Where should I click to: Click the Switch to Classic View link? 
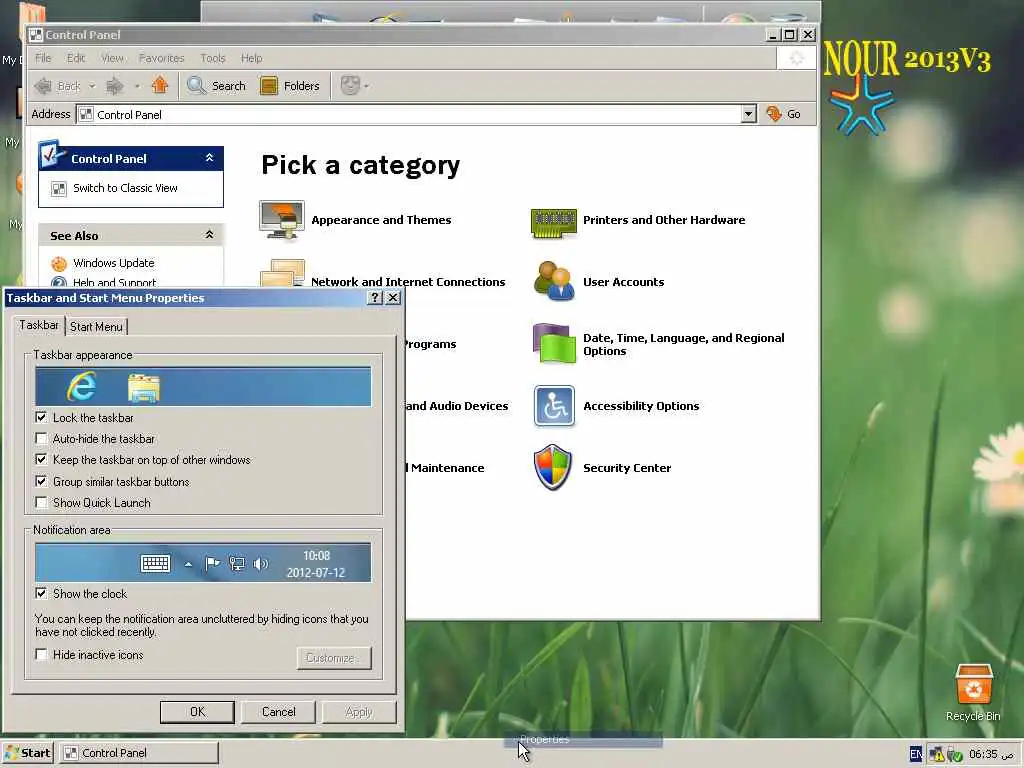pos(125,188)
